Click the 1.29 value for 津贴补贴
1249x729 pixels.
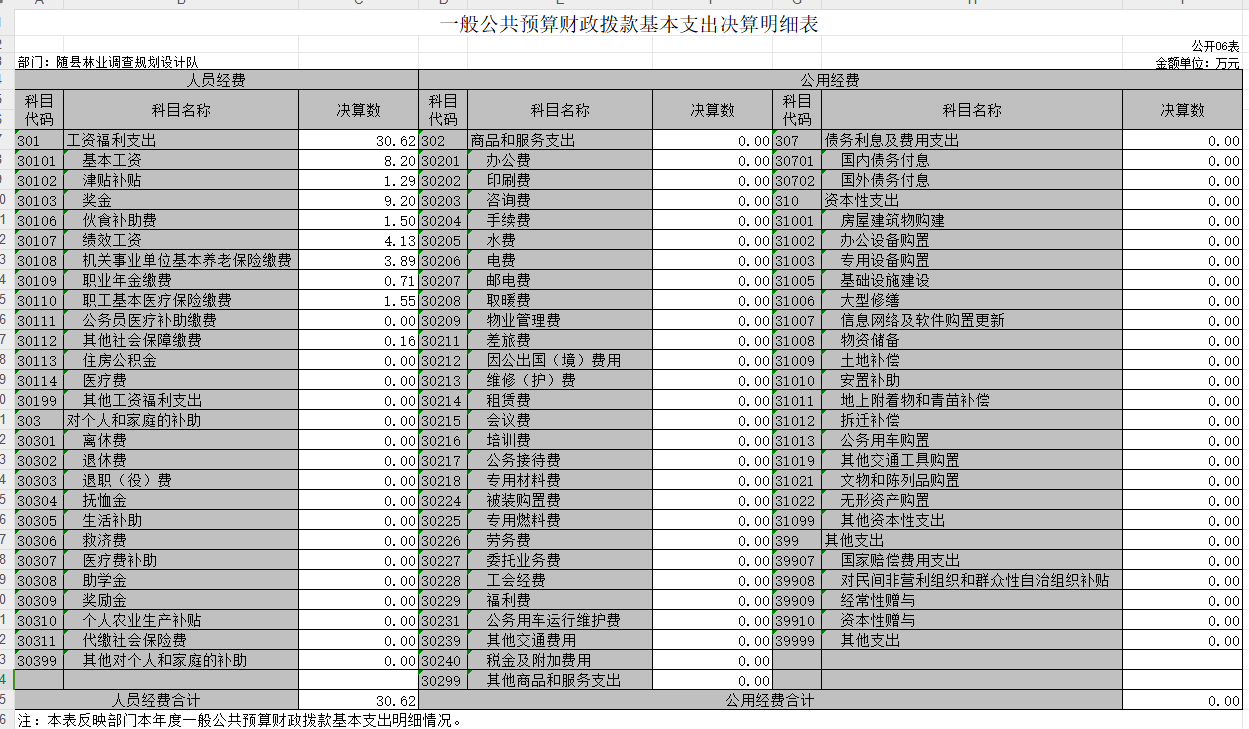click(358, 180)
